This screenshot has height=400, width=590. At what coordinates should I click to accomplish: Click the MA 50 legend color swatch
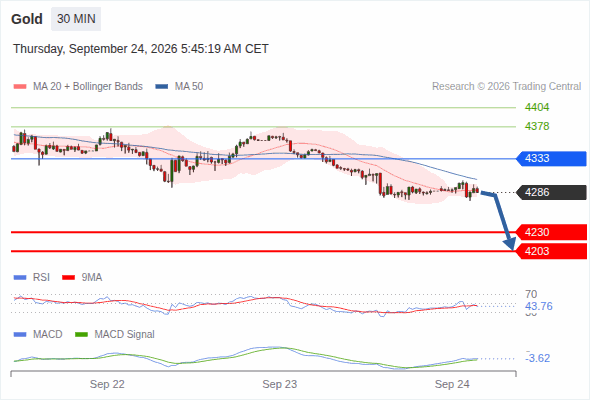(162, 87)
